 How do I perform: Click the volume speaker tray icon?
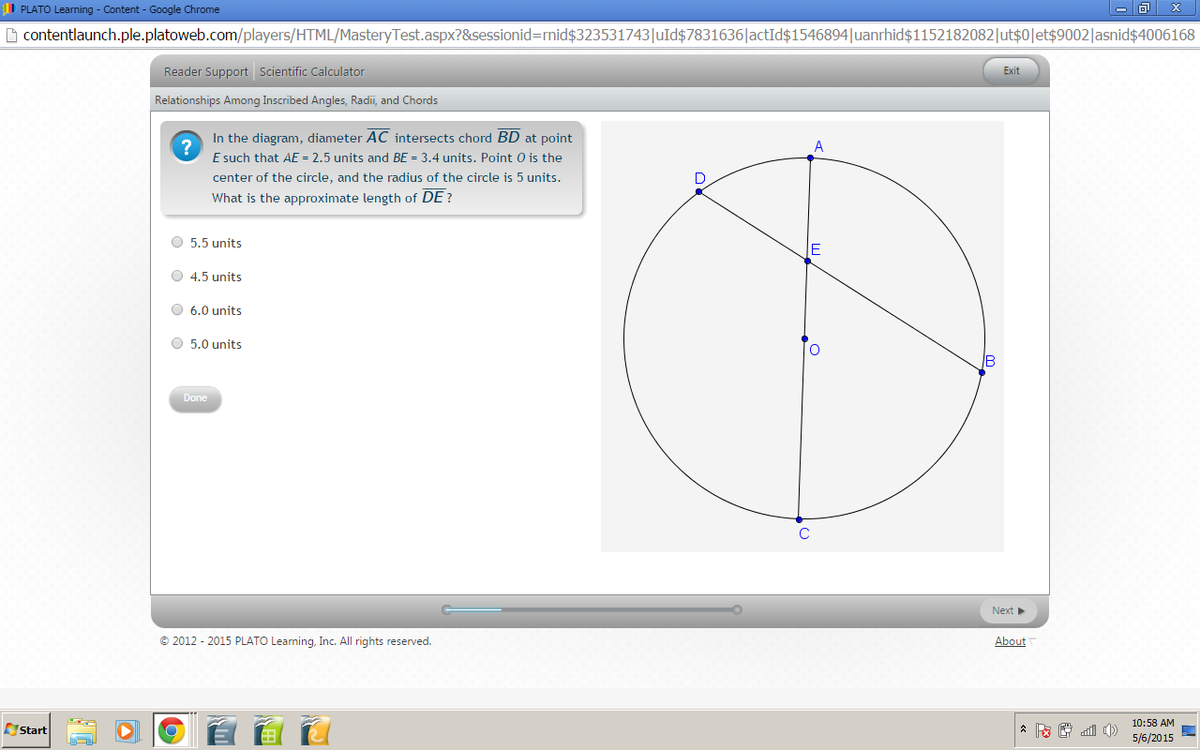pos(1109,730)
